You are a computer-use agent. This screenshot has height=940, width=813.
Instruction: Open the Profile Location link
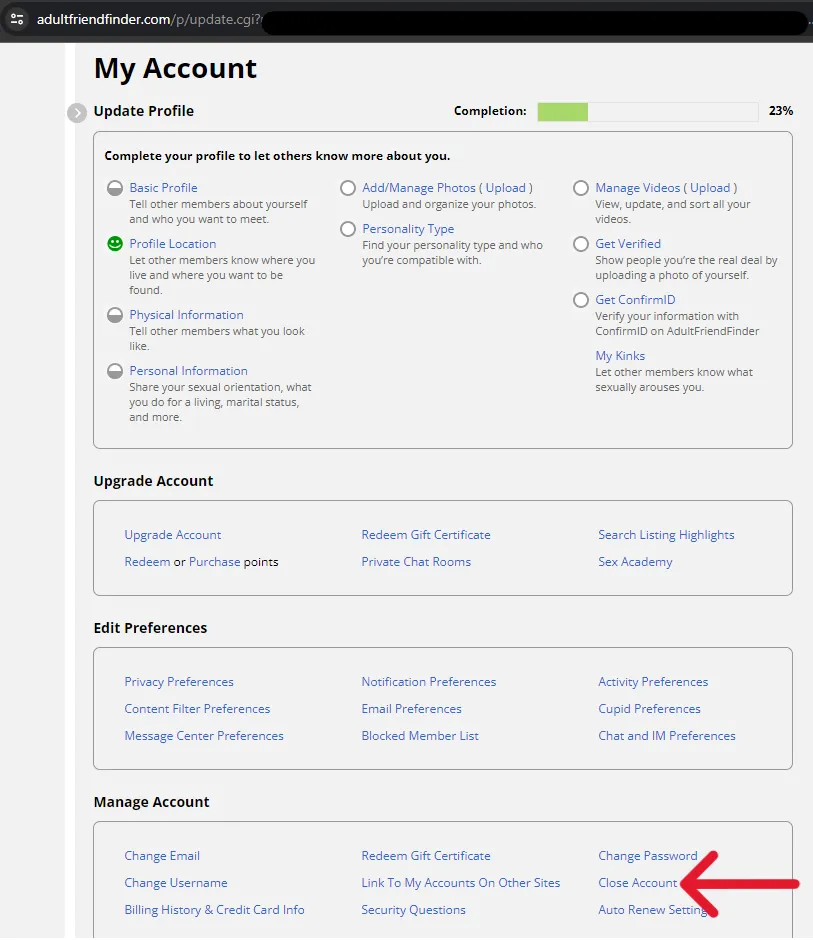173,243
